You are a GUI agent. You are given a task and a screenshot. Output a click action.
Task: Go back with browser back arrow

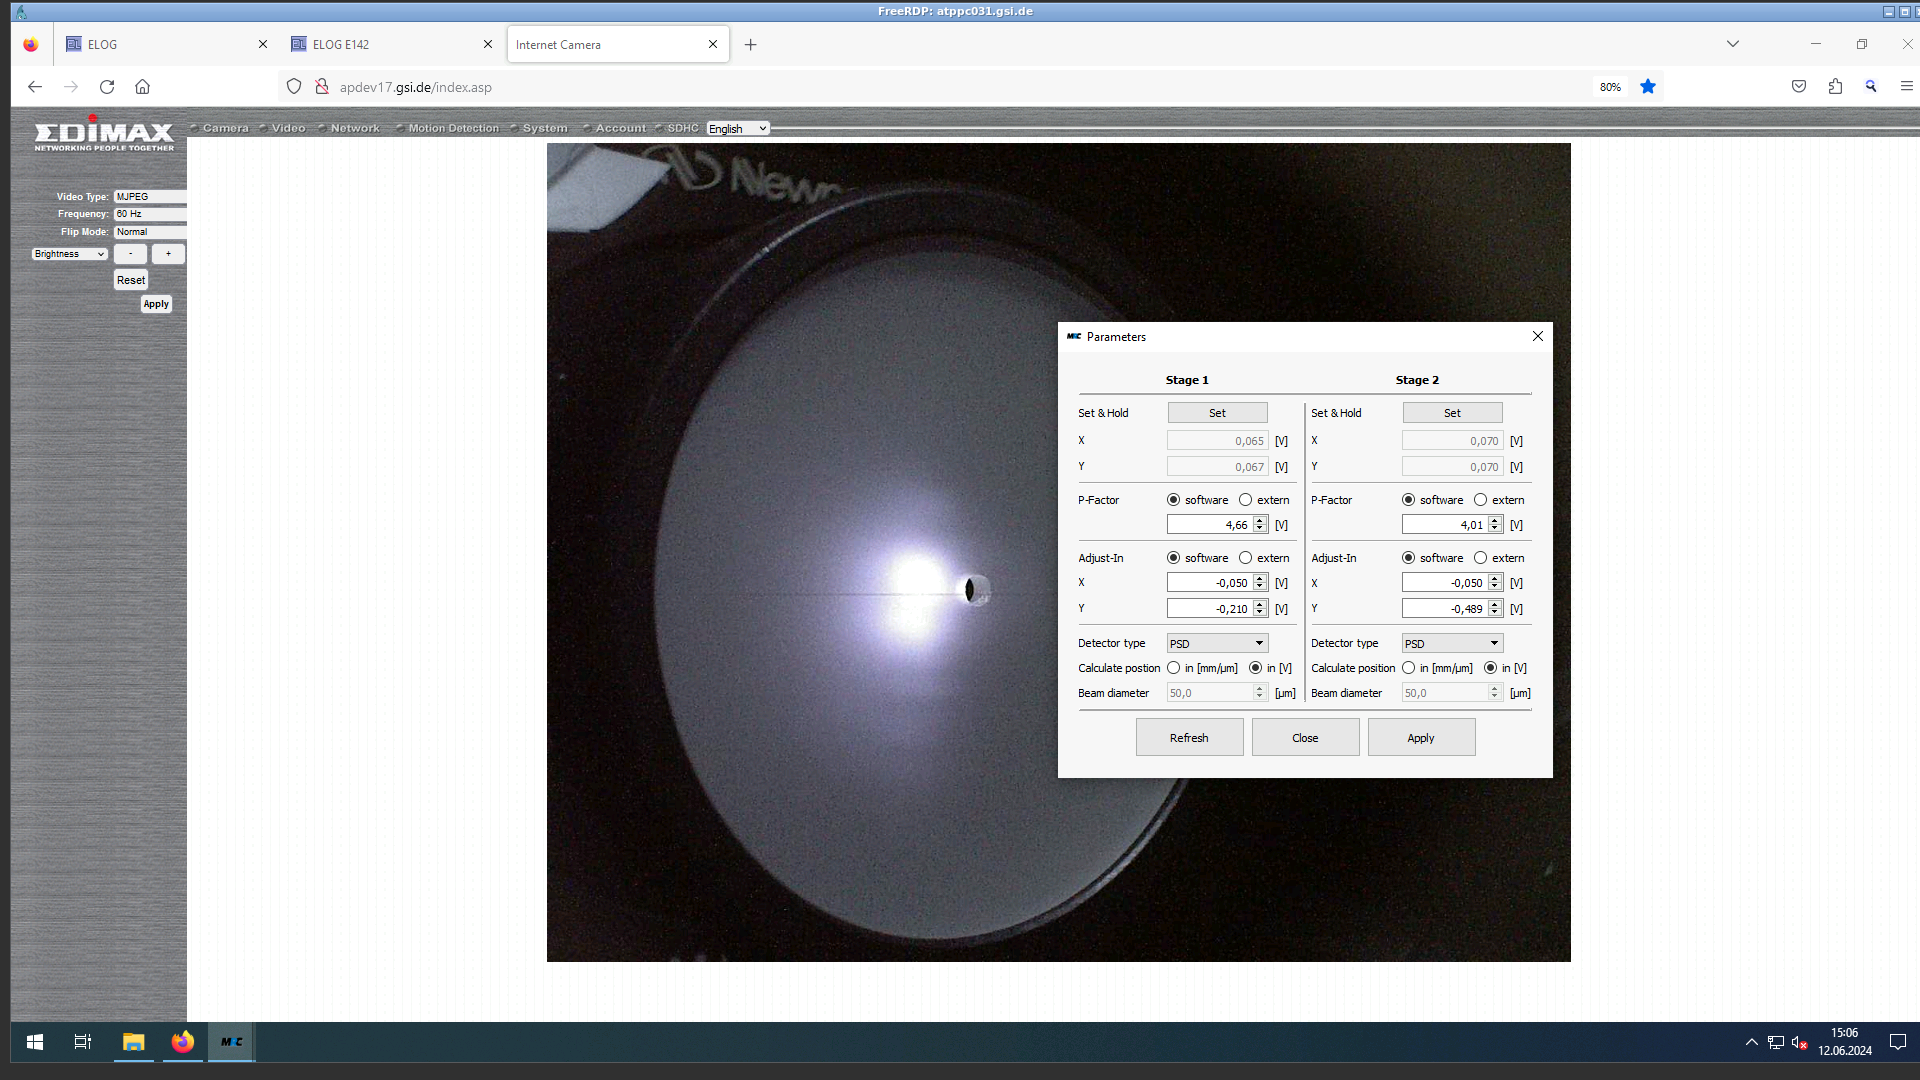point(35,87)
